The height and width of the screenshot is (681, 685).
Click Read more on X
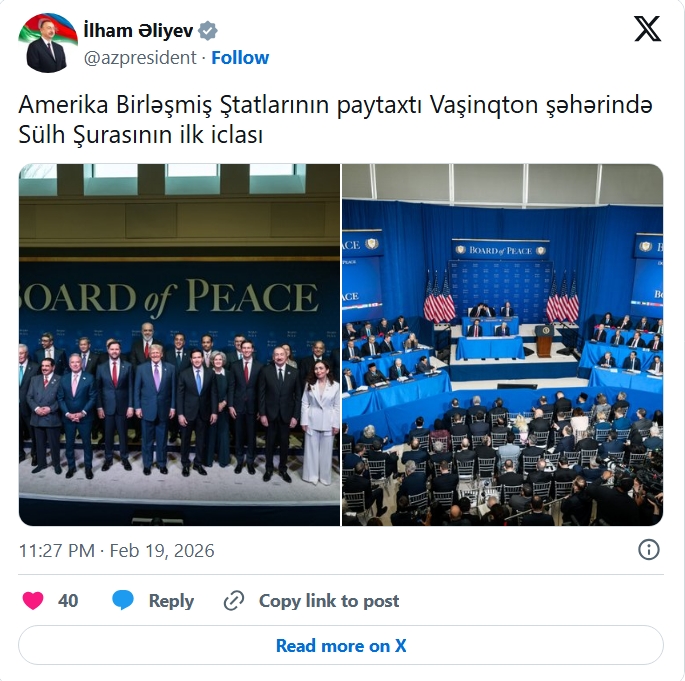341,645
